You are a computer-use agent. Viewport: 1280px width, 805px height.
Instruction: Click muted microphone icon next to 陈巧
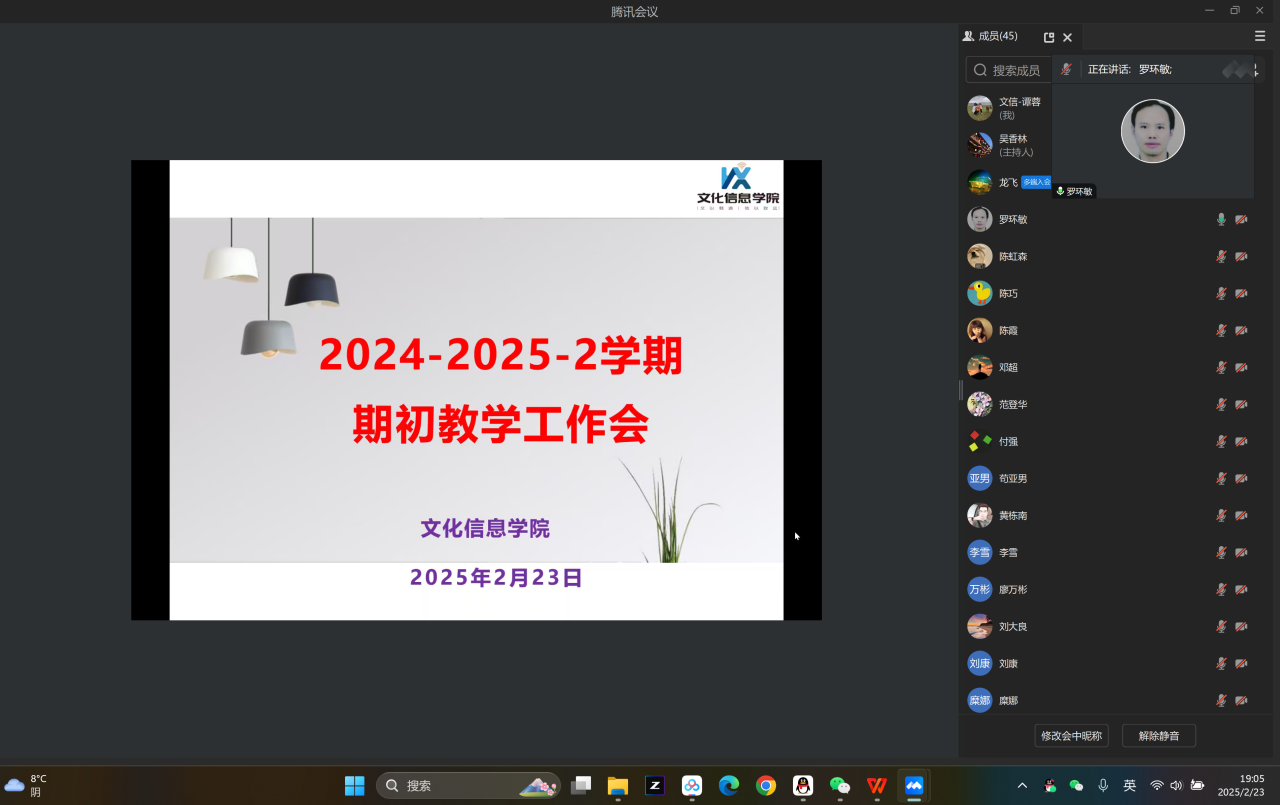click(1221, 294)
